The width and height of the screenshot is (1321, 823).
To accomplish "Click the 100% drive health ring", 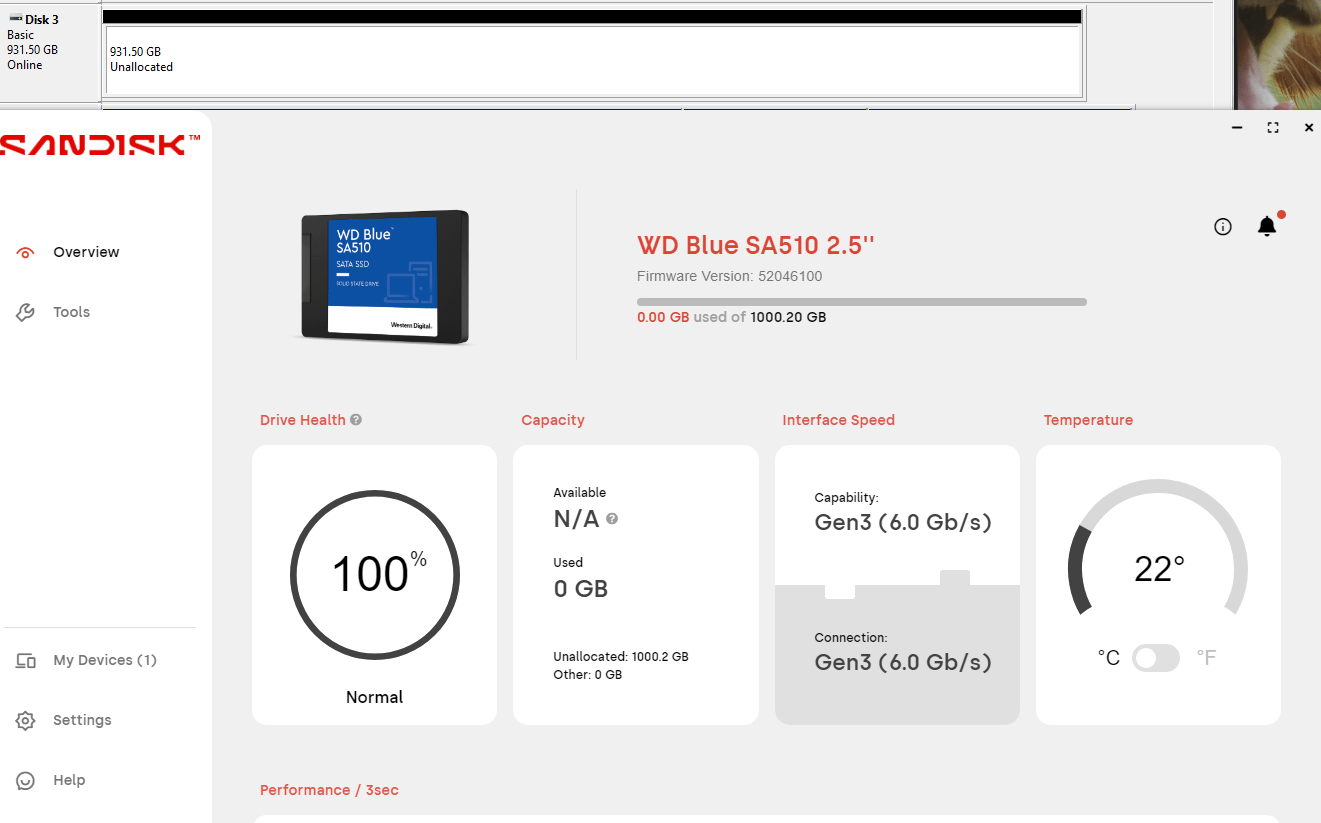I will click(x=374, y=575).
